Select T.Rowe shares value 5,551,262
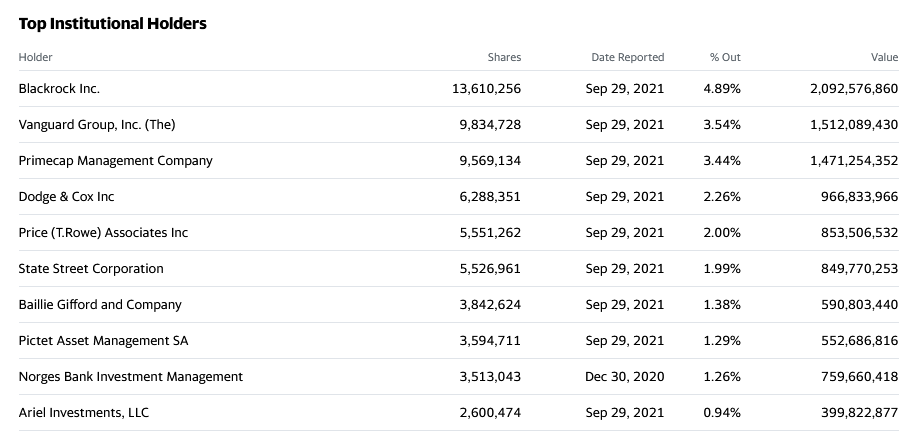 pyautogui.click(x=490, y=232)
